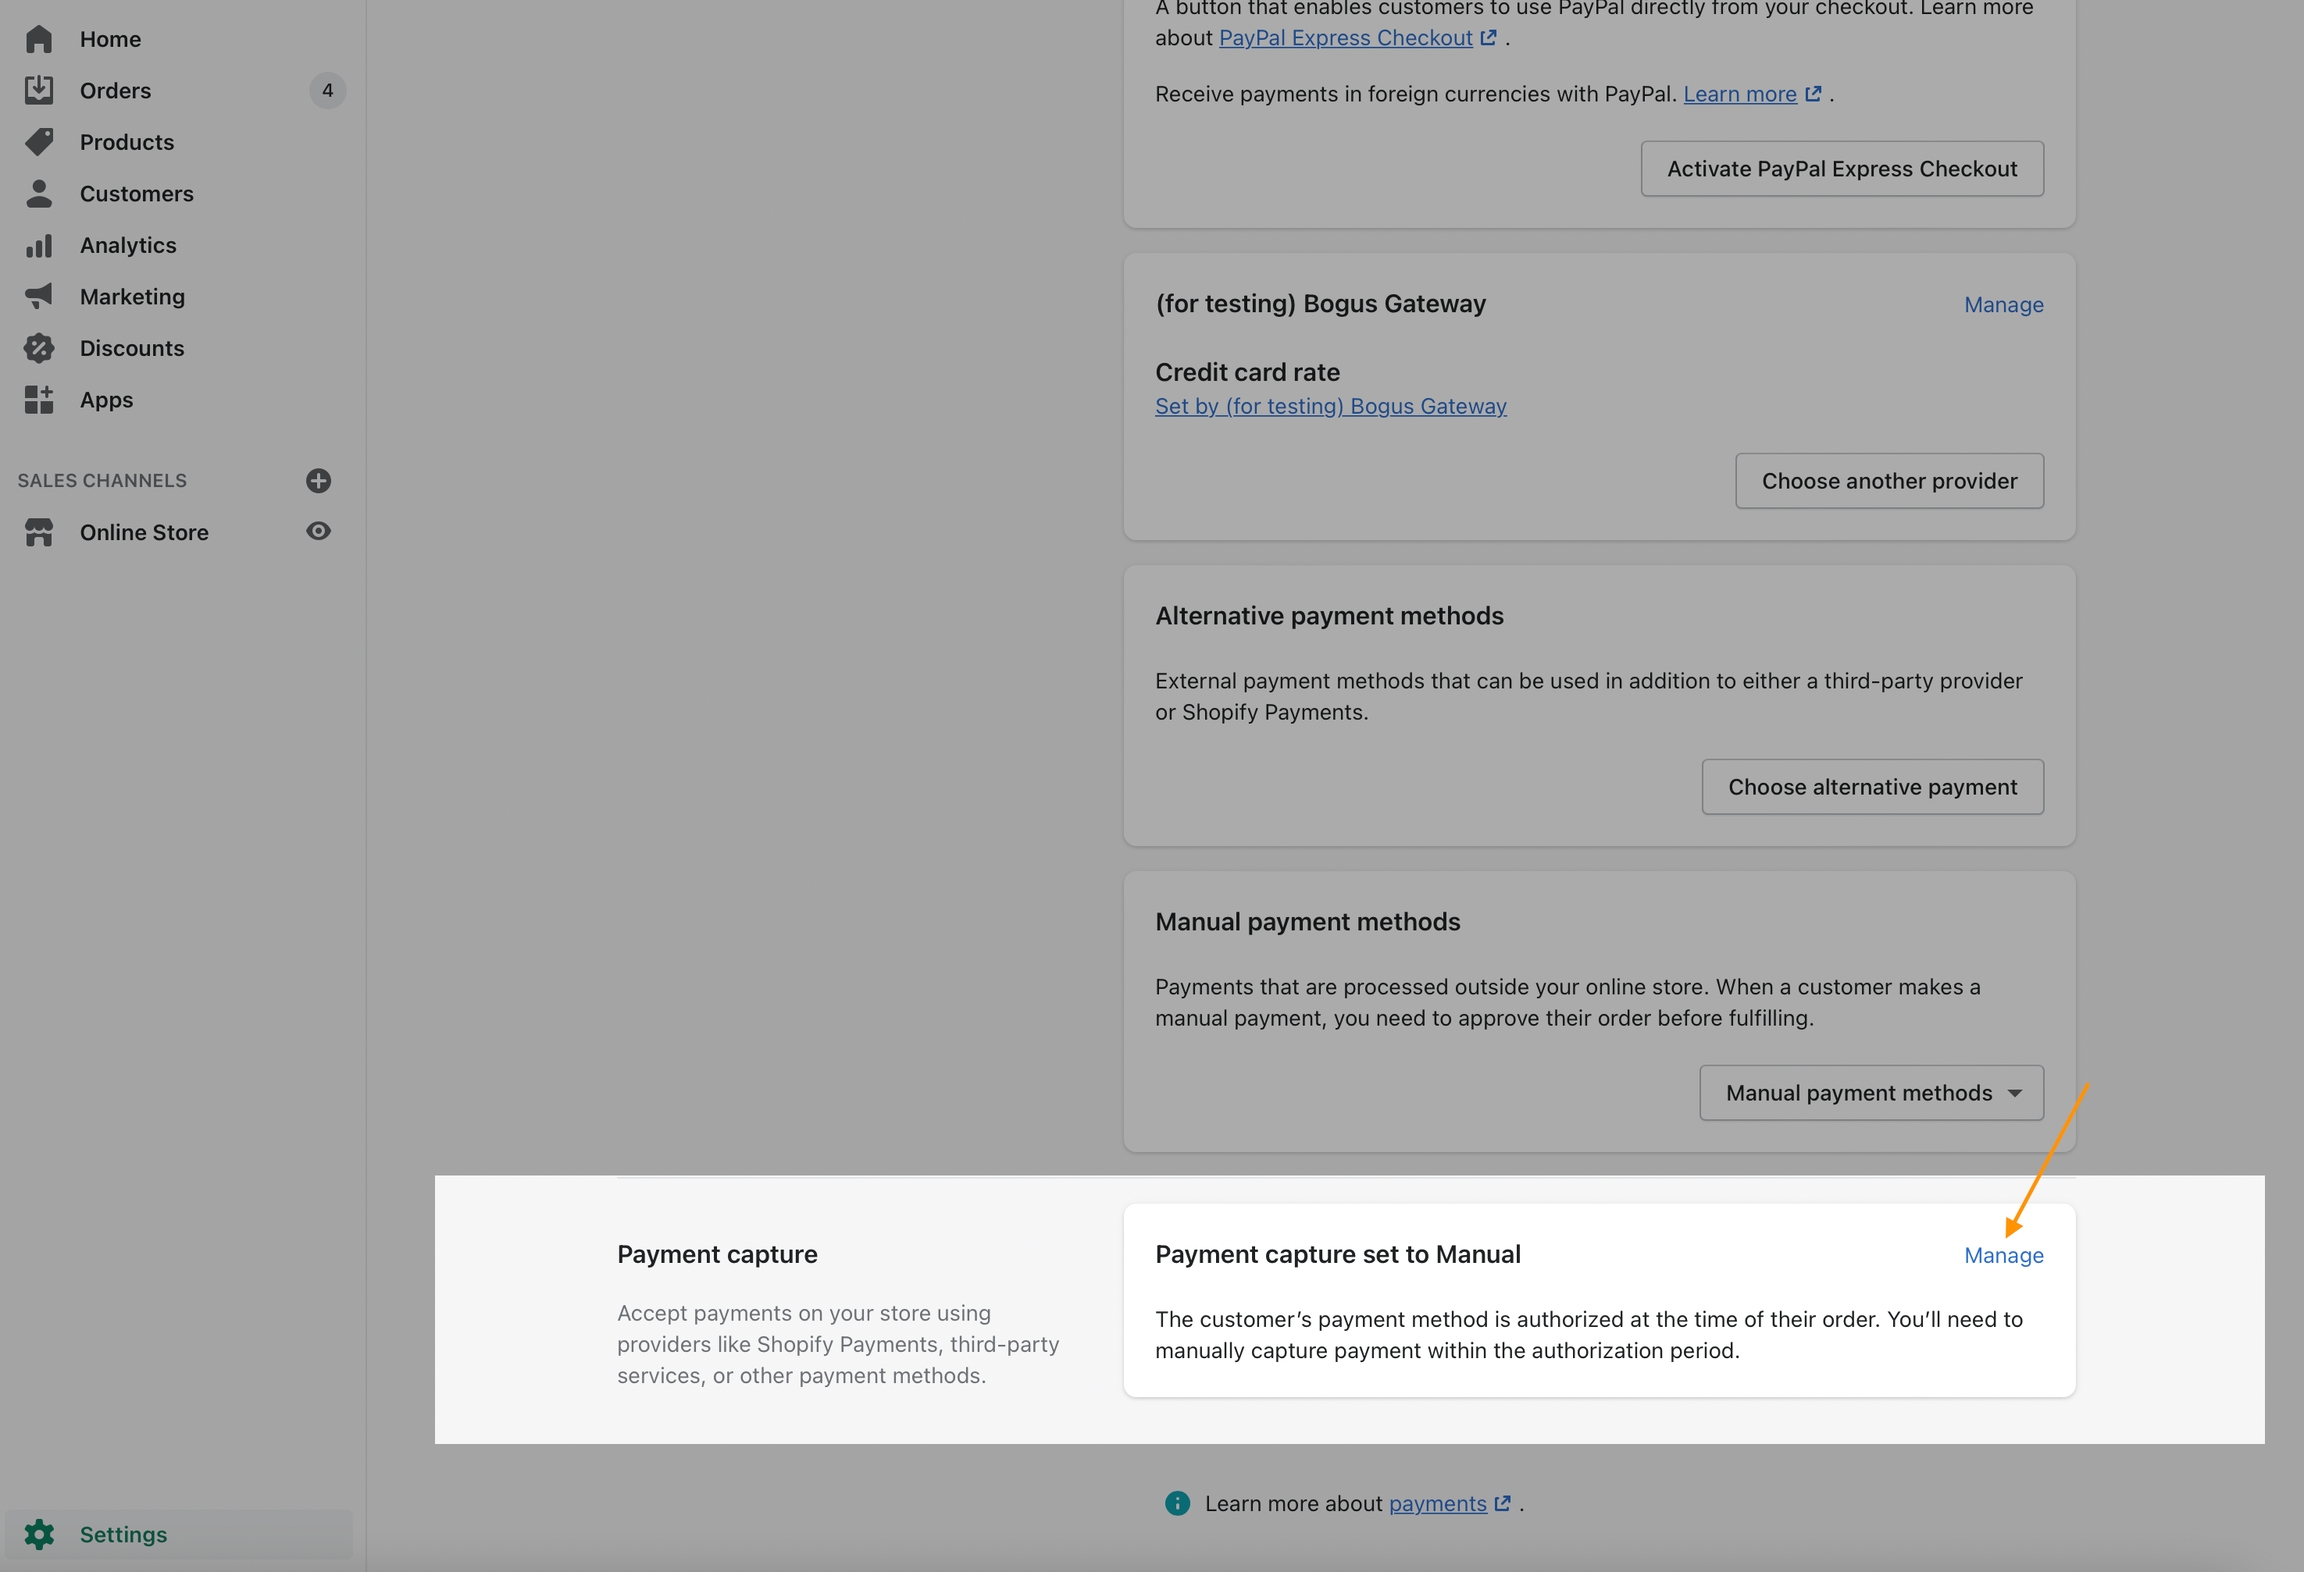Click the Discounts badge icon

point(39,348)
